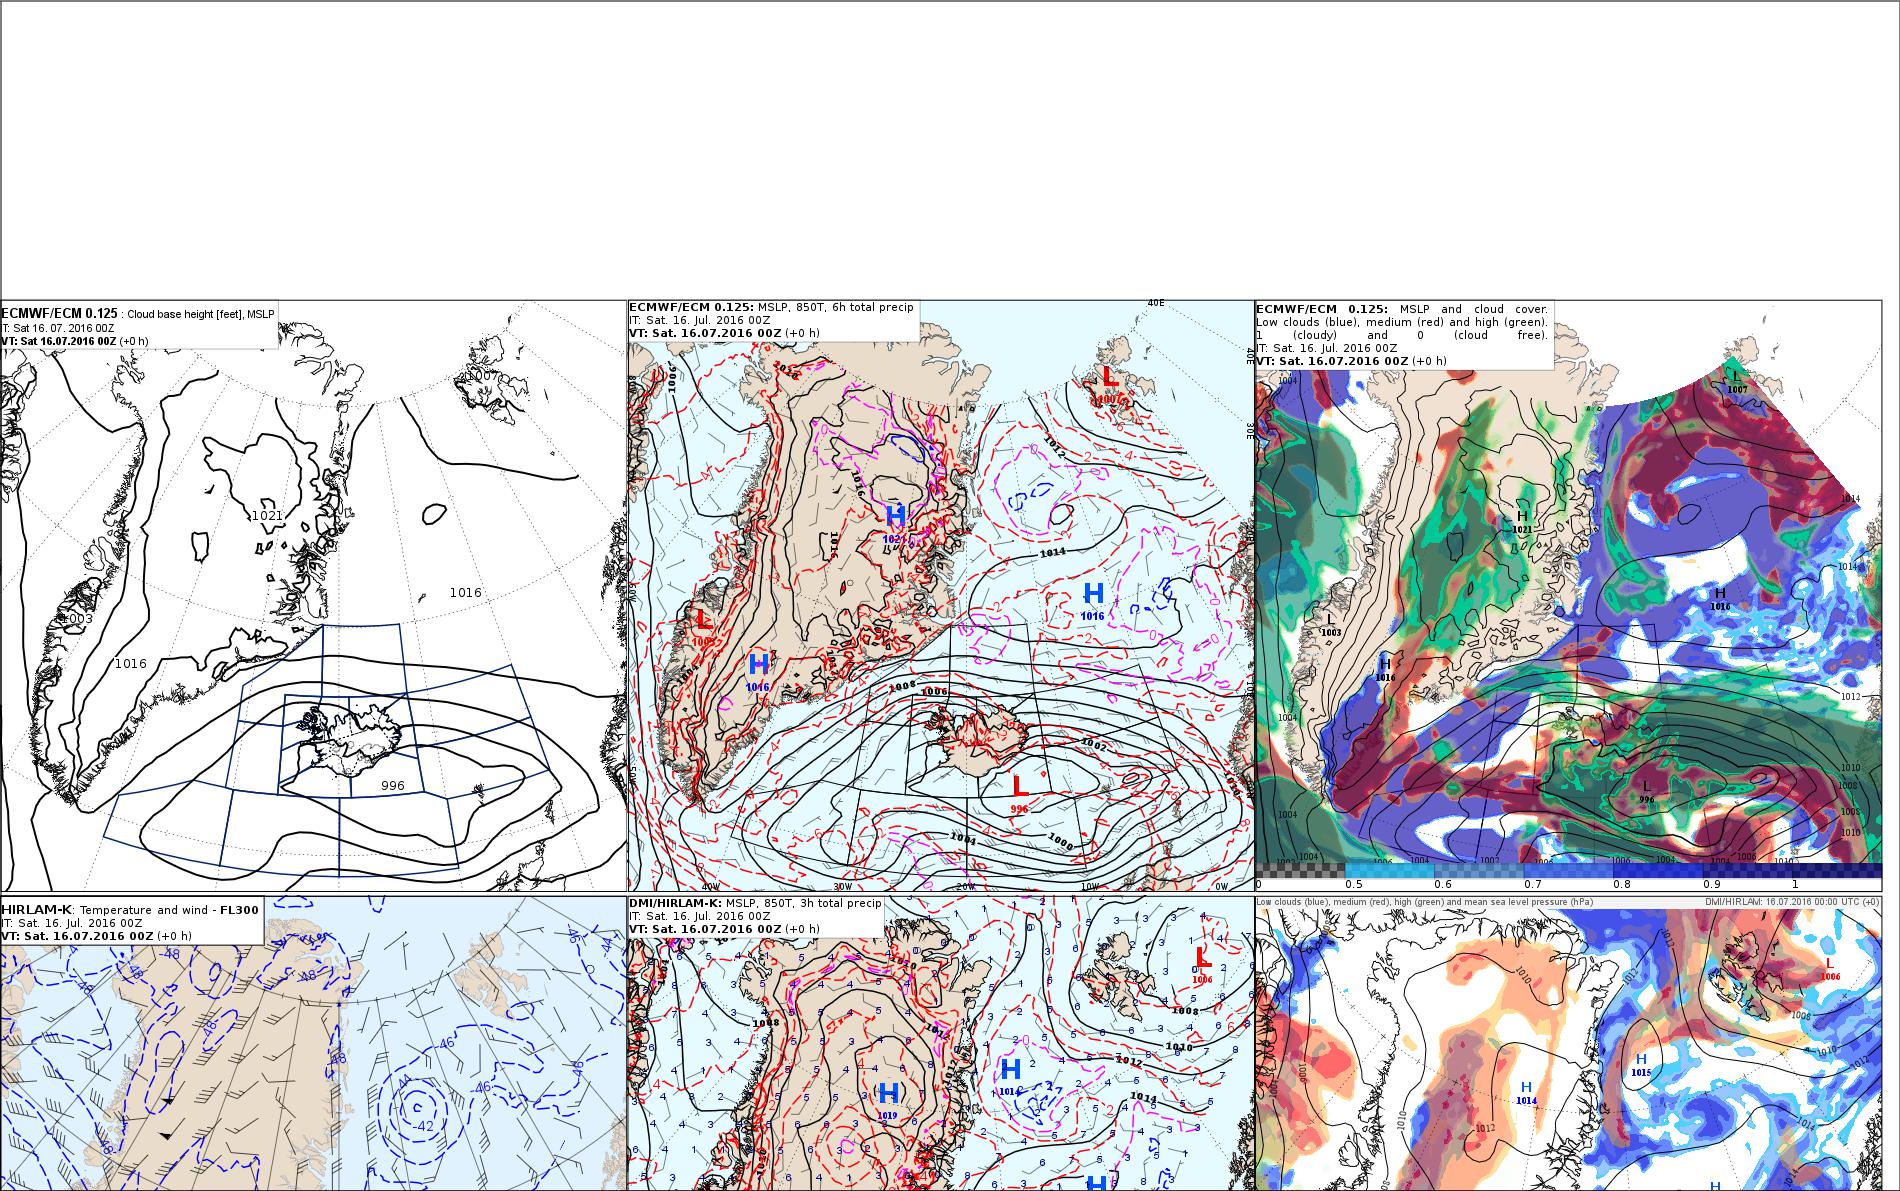The width and height of the screenshot is (1900, 1191).
Task: Open the ECMWF MSLP 850T 6h total precip map
Action: (x=940, y=596)
